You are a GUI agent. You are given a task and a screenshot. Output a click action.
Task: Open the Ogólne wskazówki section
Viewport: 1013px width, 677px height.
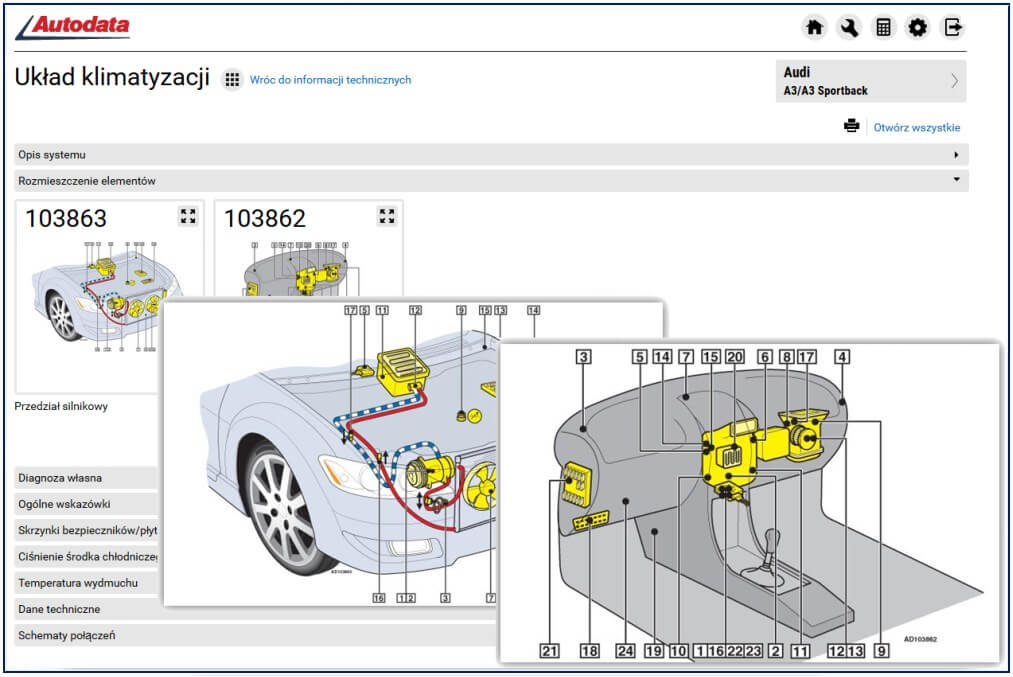pyautogui.click(x=86, y=504)
